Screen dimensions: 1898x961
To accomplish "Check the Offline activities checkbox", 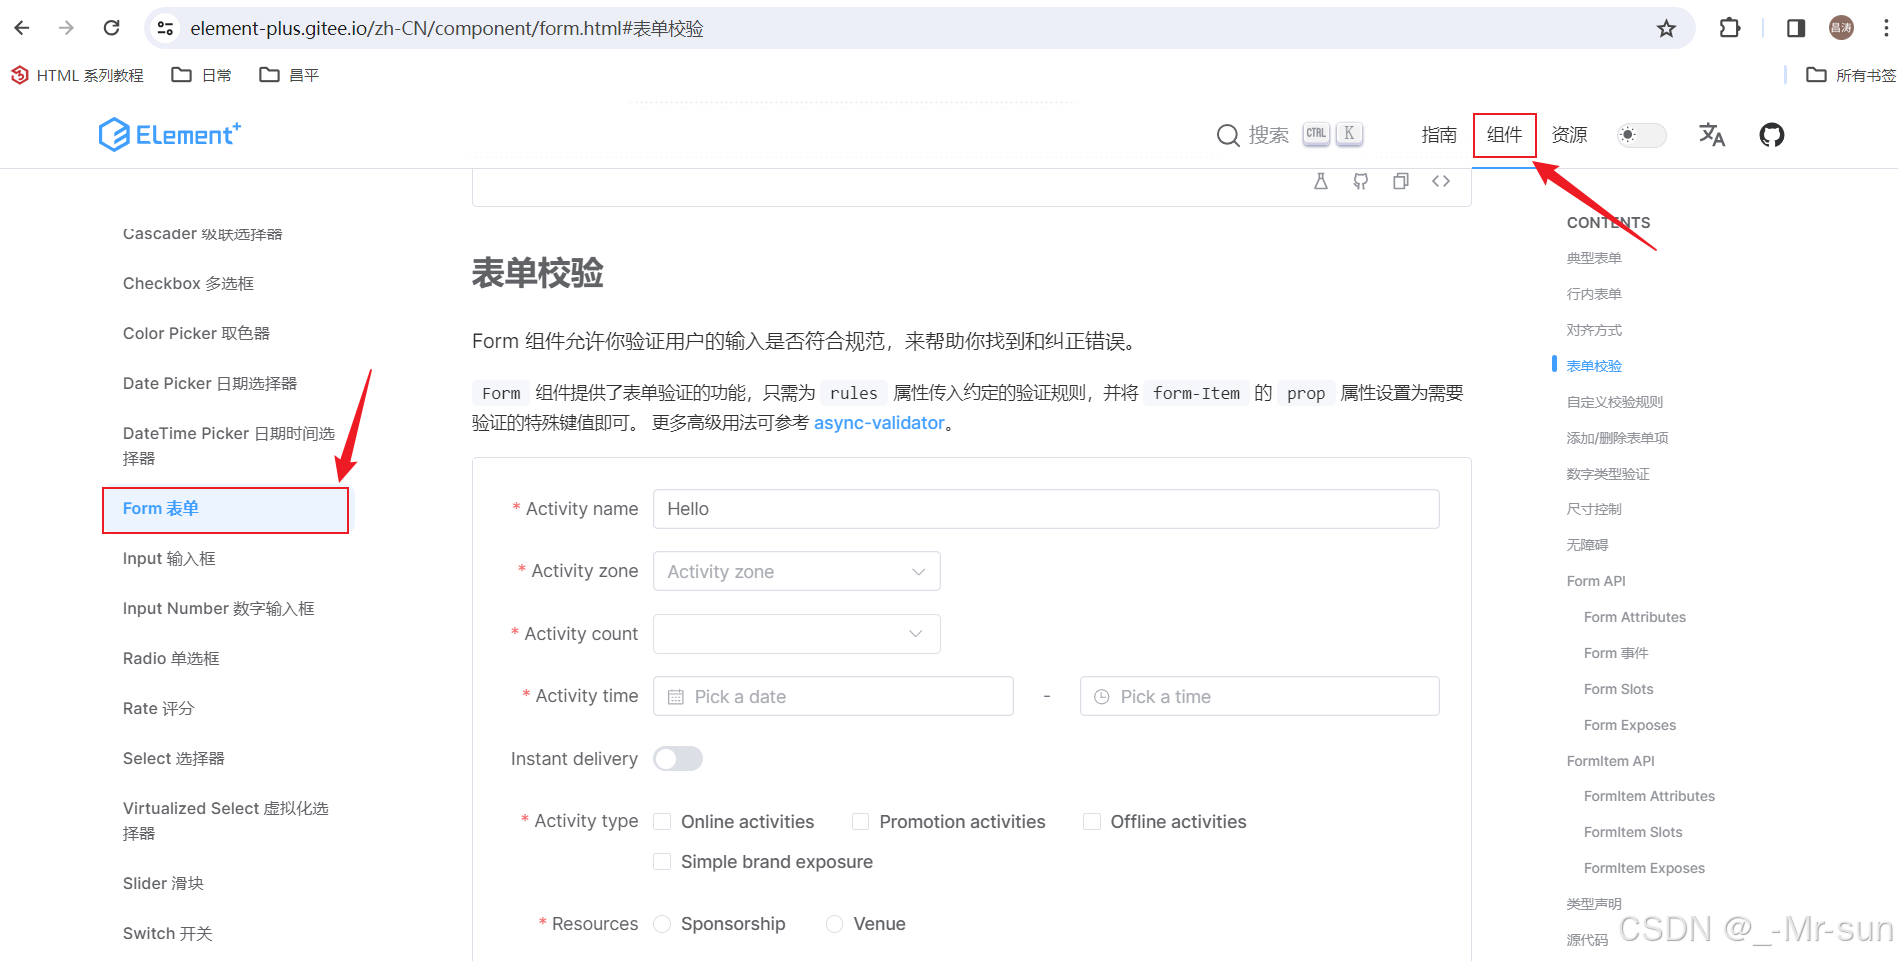I will (x=1092, y=821).
